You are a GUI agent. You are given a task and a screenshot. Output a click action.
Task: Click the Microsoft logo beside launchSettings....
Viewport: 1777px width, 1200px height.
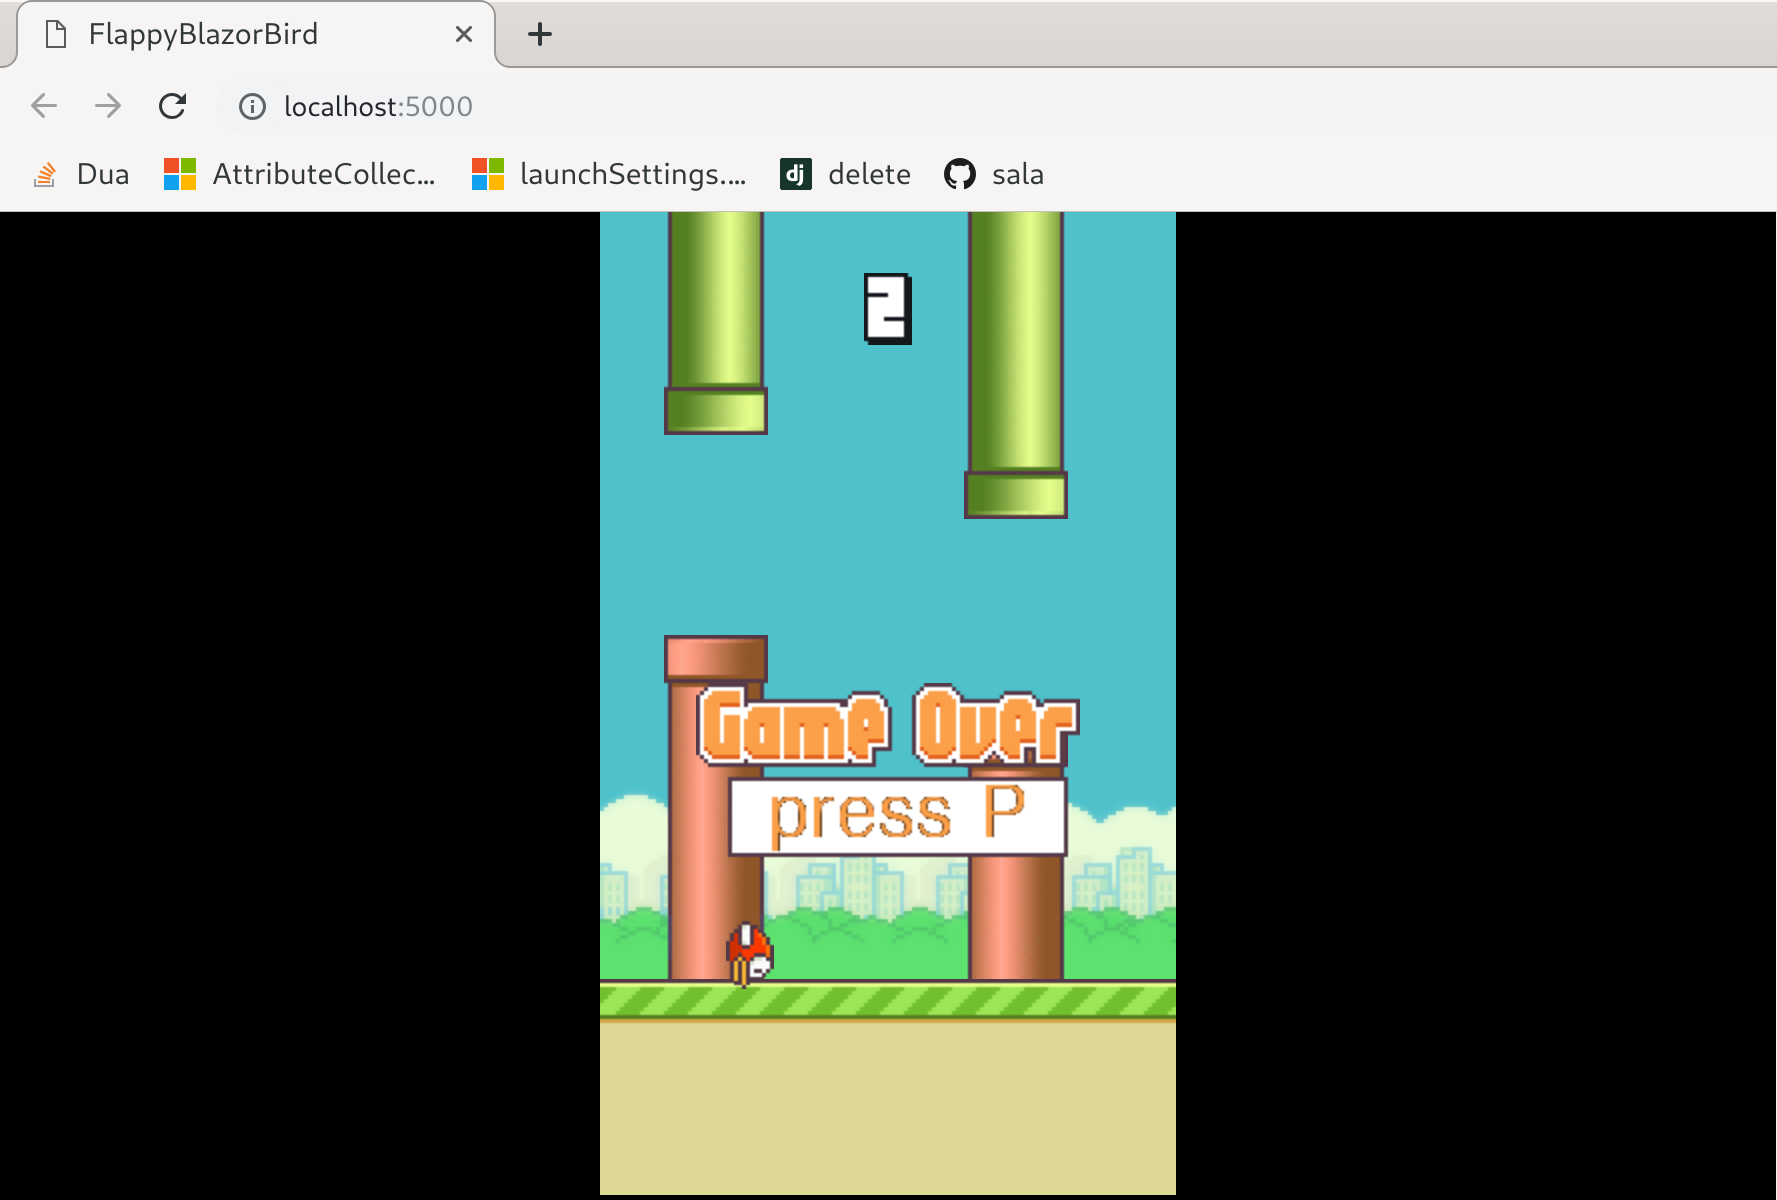click(488, 174)
